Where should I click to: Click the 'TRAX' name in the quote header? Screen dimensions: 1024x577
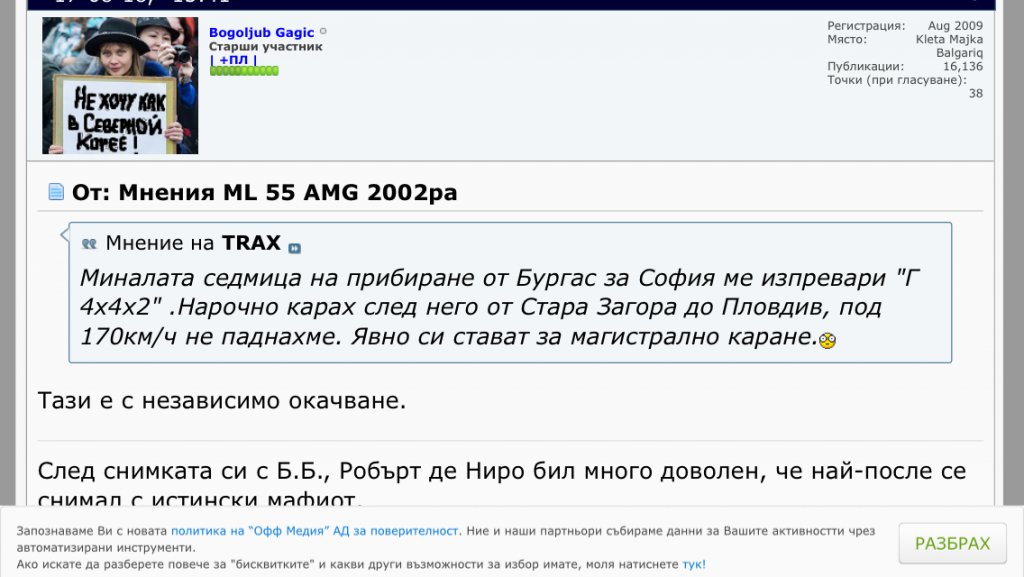tap(251, 243)
